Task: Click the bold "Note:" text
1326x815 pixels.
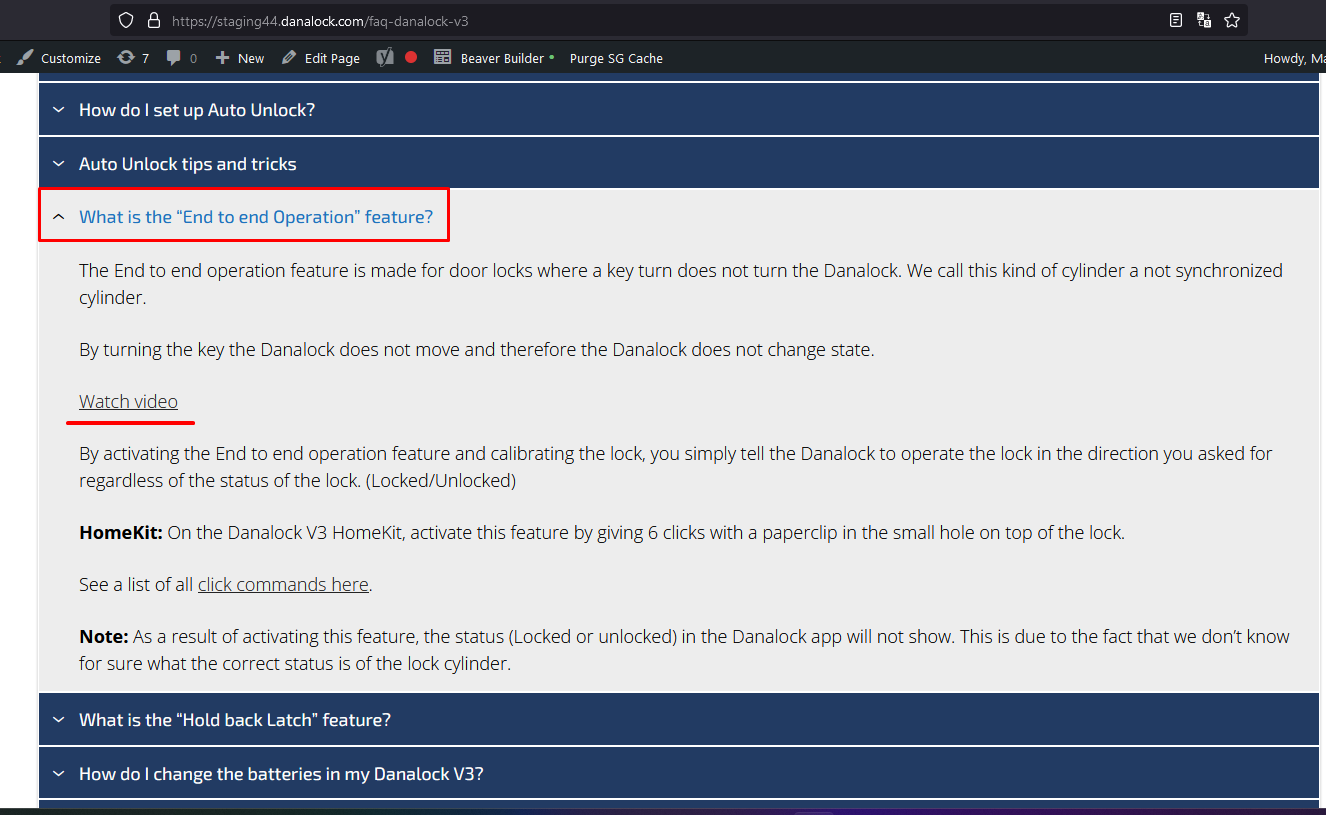Action: coord(104,636)
